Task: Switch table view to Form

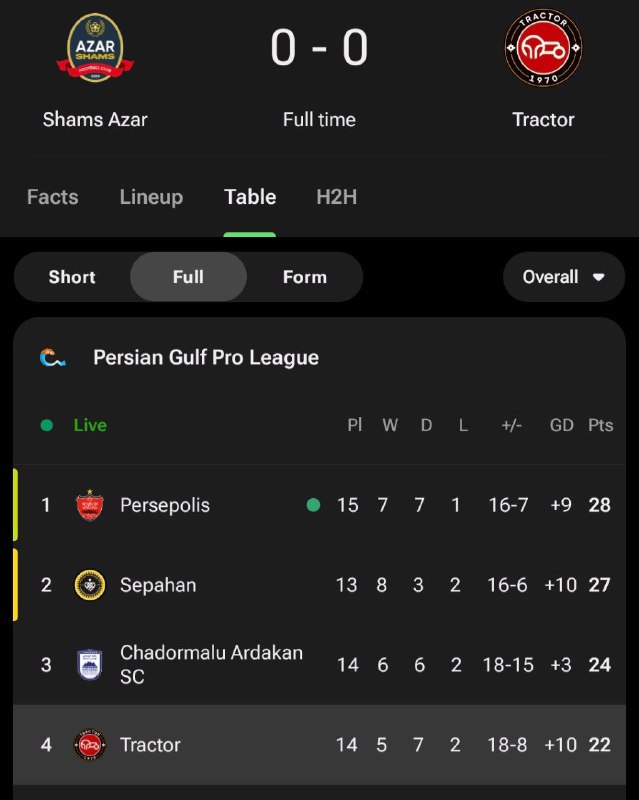Action: (x=304, y=277)
